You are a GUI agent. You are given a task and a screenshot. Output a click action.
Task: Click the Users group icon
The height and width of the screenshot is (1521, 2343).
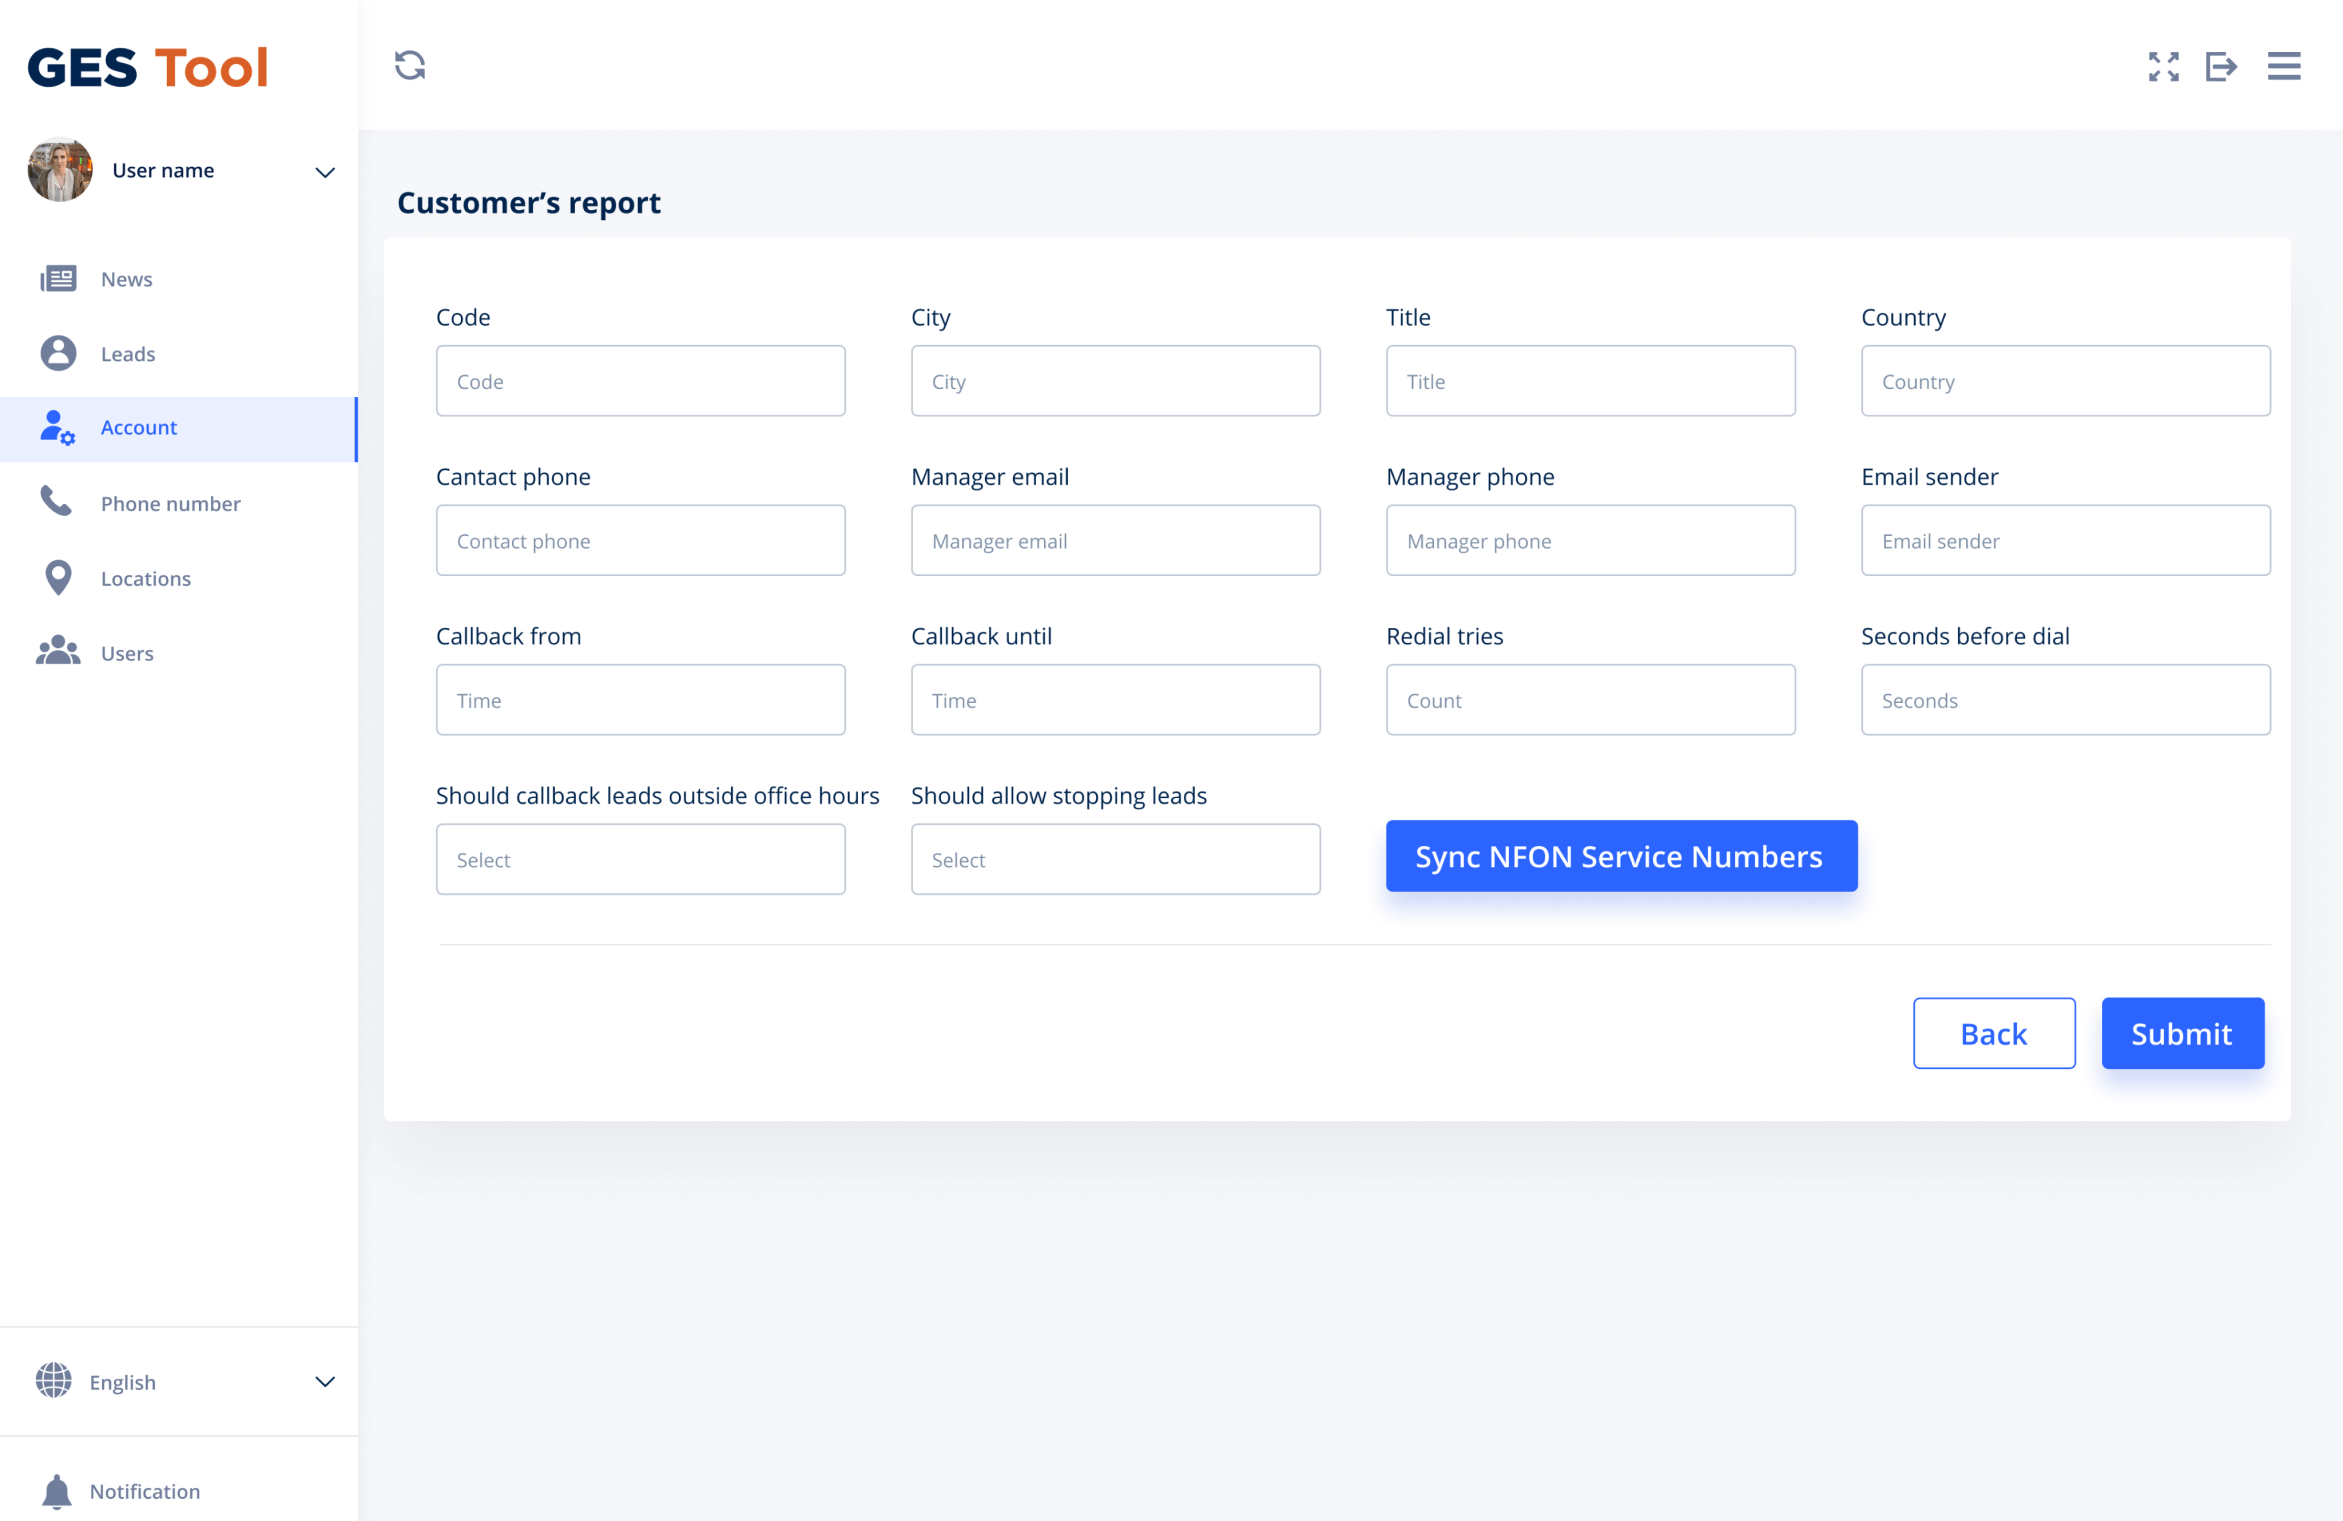[x=58, y=651]
